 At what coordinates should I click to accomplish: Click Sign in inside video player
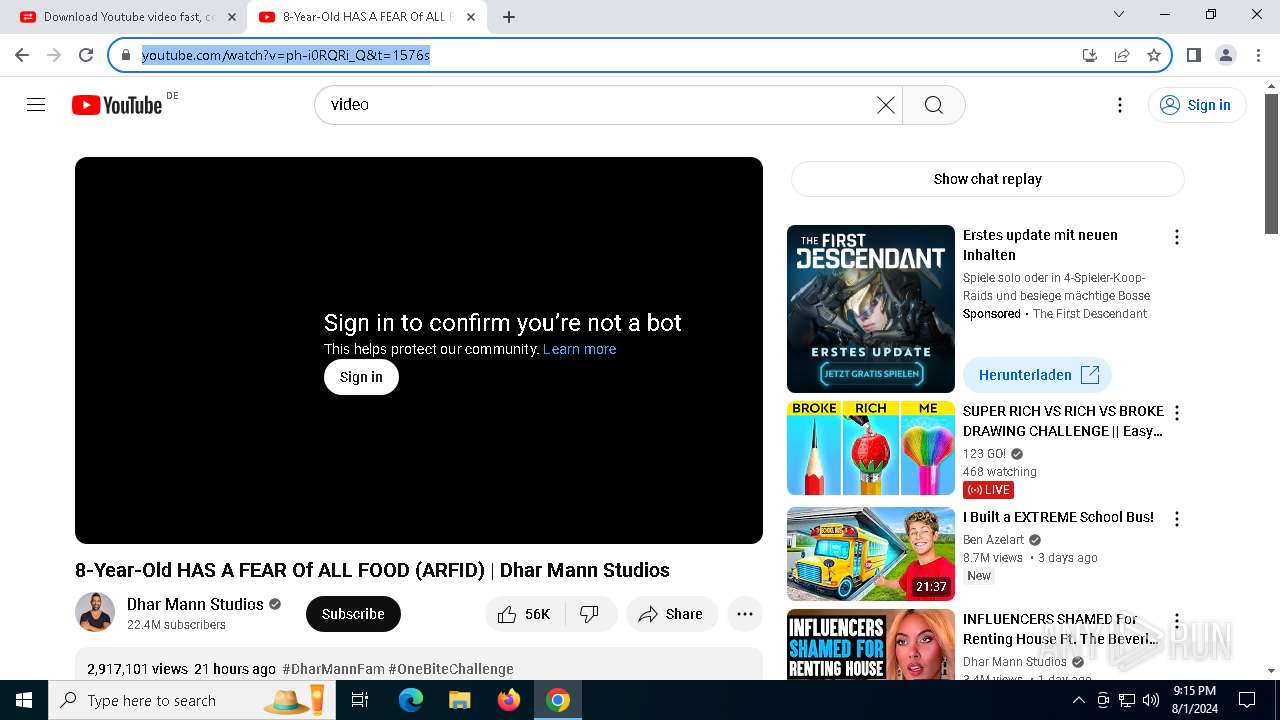(x=361, y=377)
